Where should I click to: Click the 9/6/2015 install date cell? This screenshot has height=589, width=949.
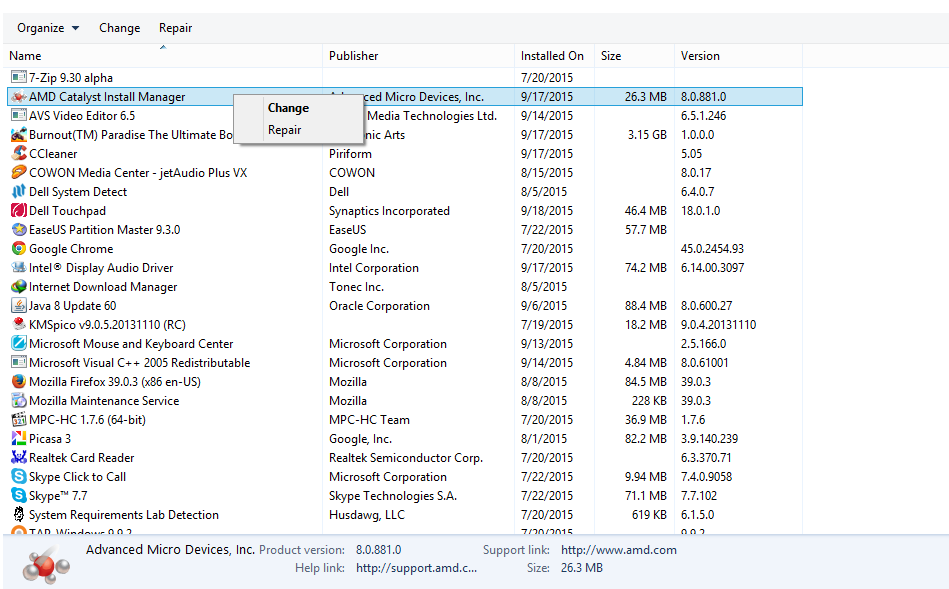[544, 306]
